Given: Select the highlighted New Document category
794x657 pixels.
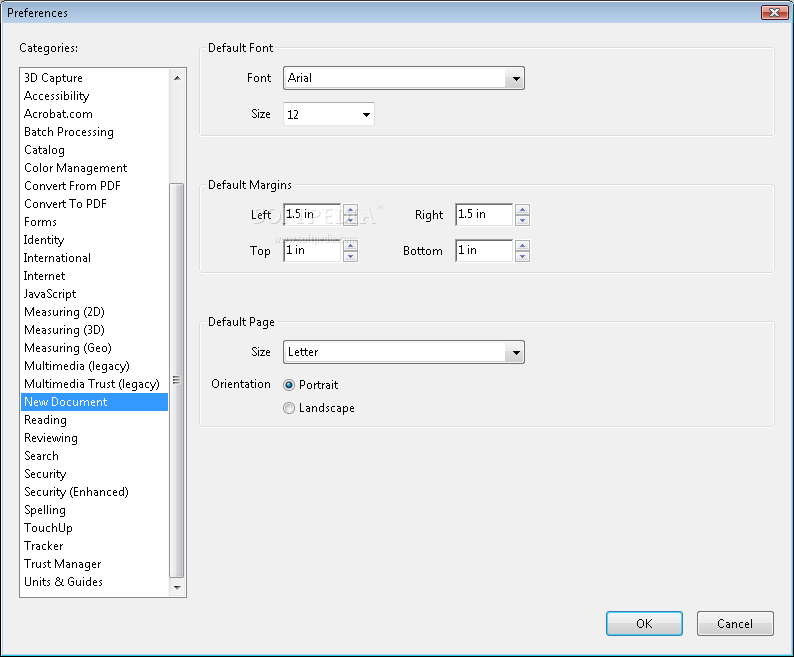Looking at the screenshot, I should click(94, 402).
